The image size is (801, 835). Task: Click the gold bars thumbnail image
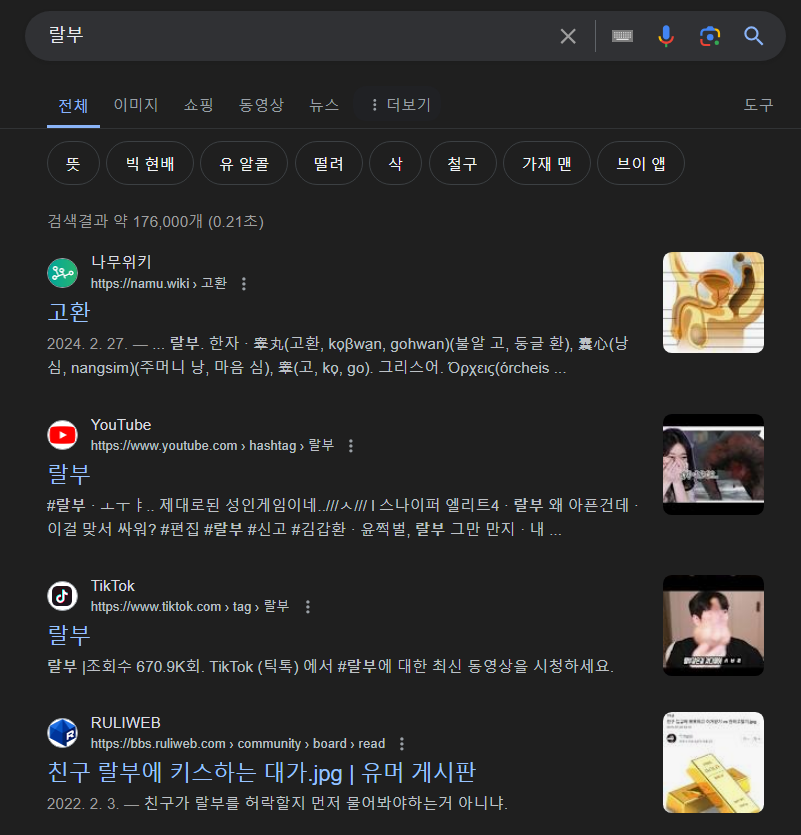[x=713, y=763]
